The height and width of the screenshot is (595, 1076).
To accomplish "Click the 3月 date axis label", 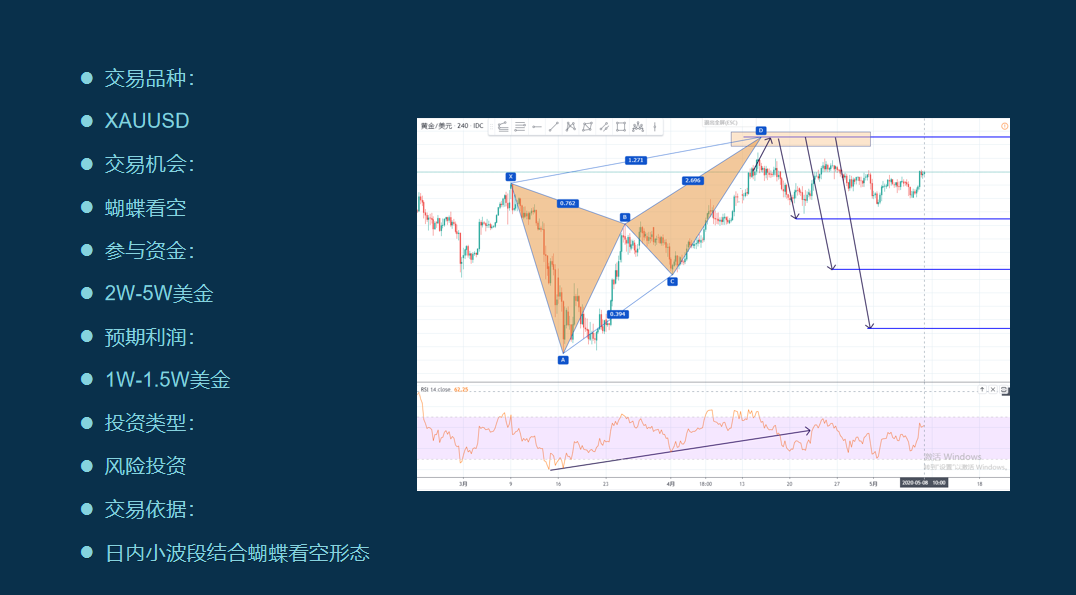I will 463,484.
